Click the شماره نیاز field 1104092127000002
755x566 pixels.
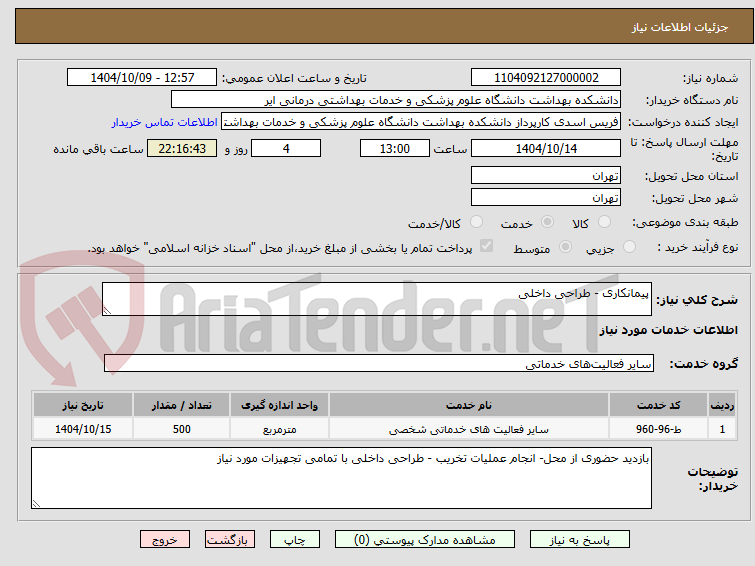coord(546,78)
